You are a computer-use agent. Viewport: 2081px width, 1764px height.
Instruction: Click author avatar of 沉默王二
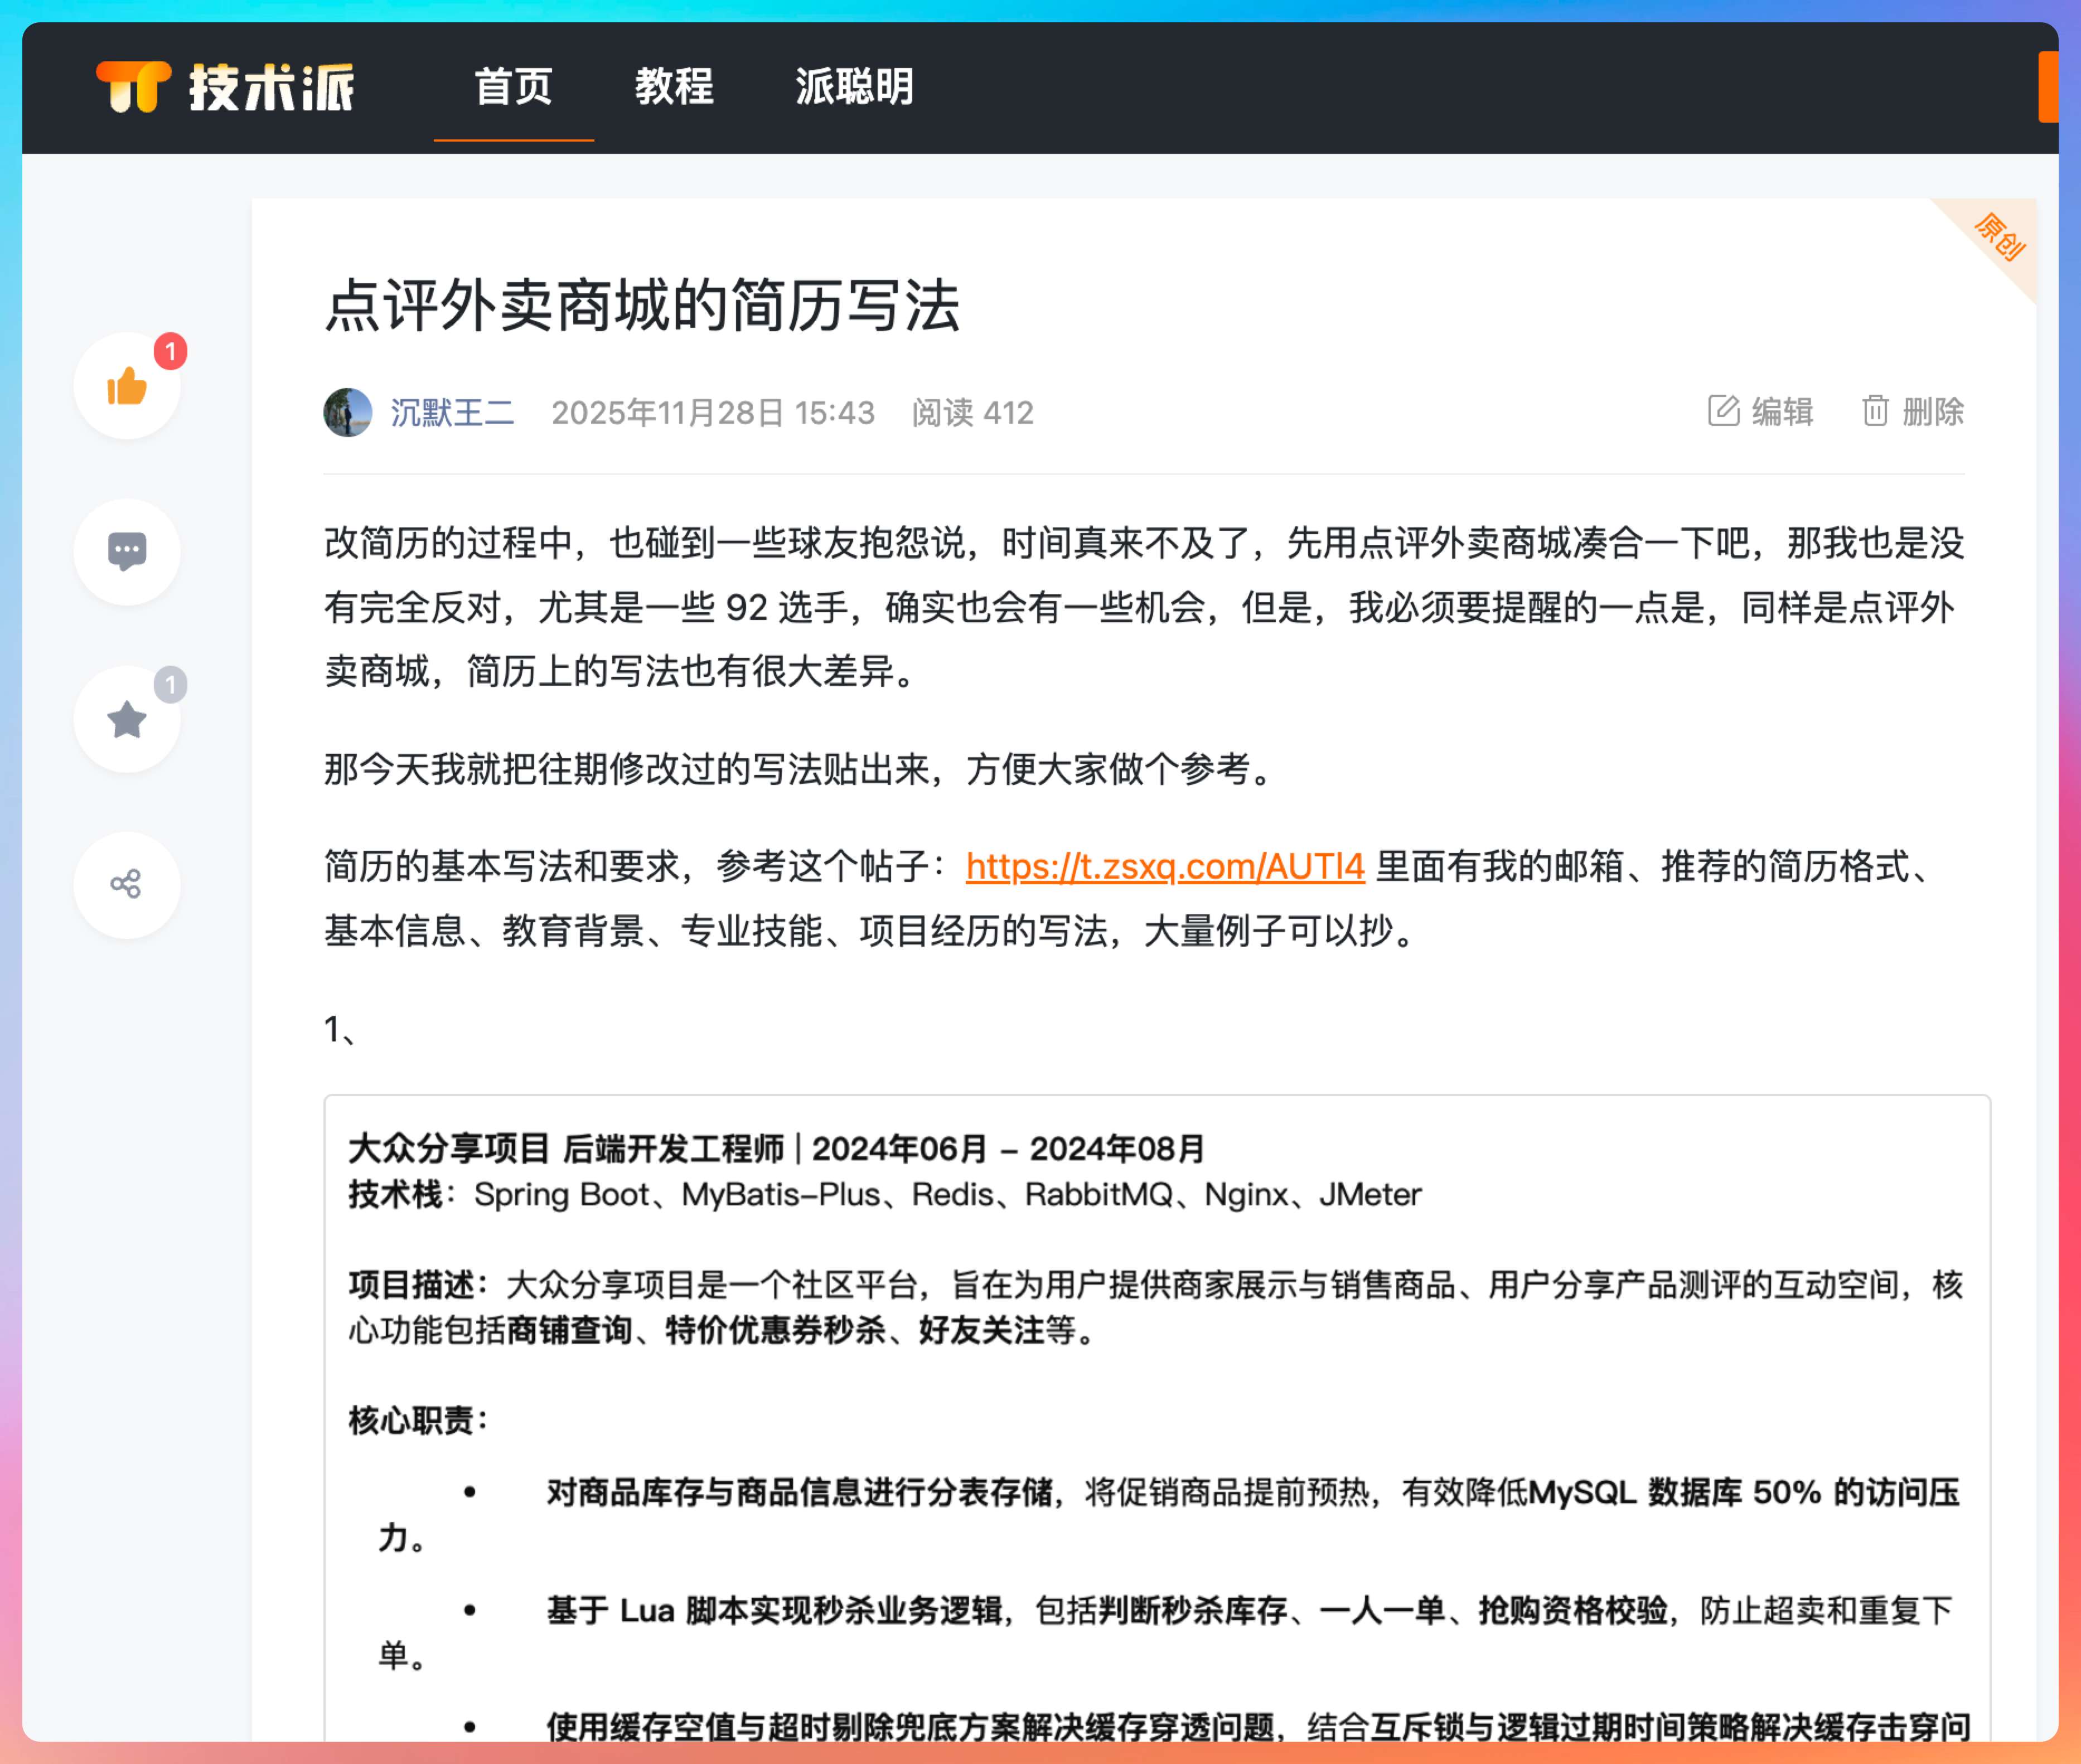347,412
